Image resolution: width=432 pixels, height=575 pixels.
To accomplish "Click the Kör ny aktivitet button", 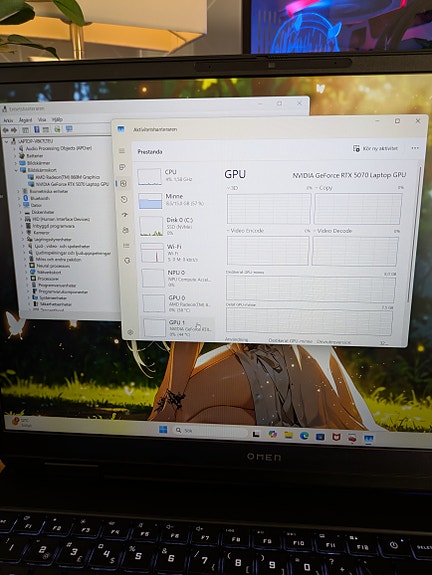I will pyautogui.click(x=376, y=149).
